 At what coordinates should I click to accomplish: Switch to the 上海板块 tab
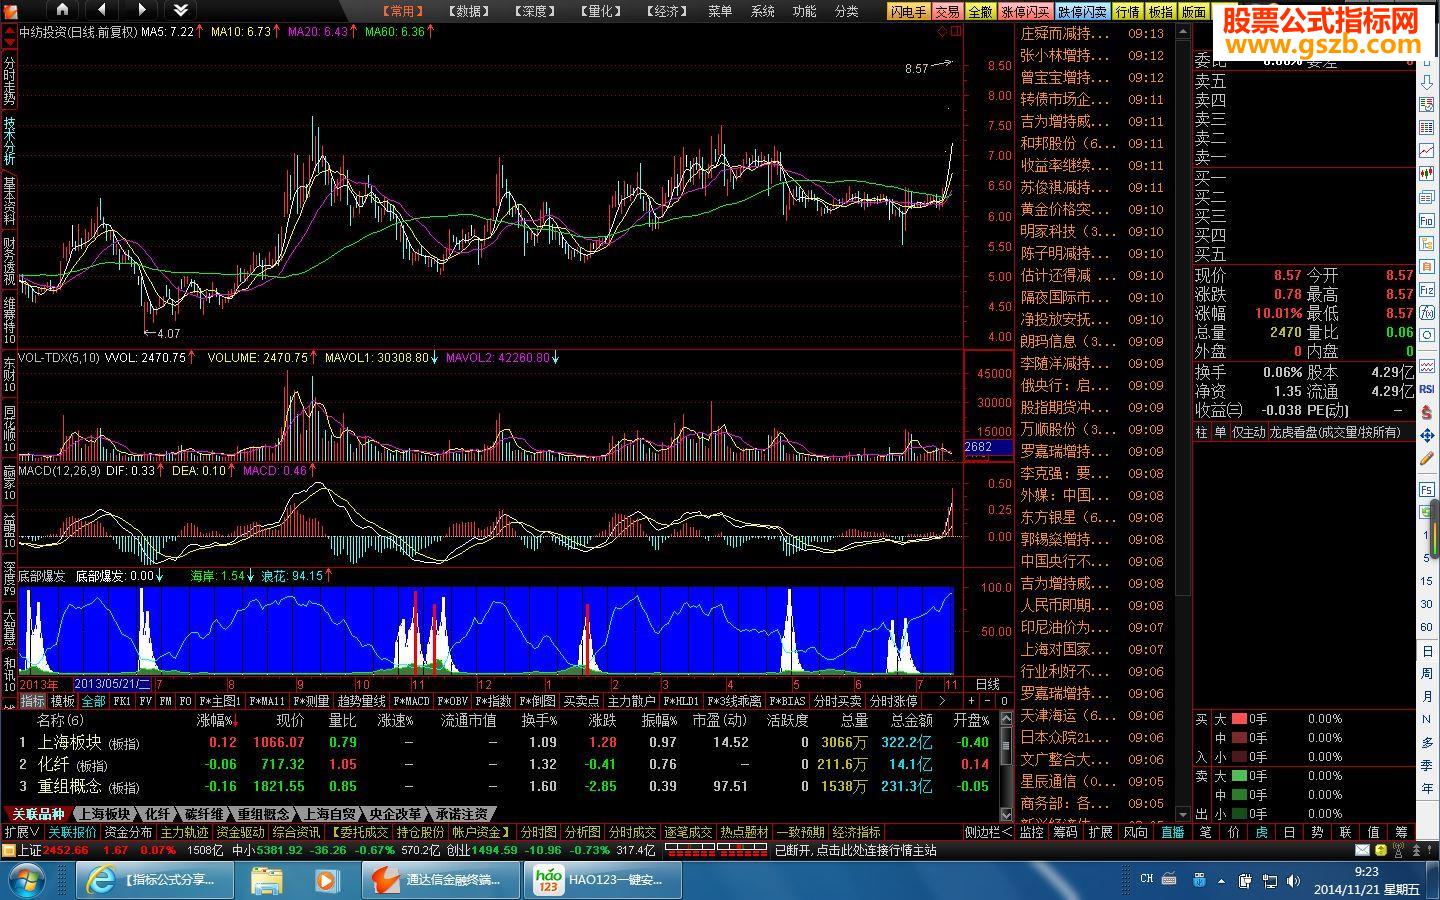[x=104, y=814]
